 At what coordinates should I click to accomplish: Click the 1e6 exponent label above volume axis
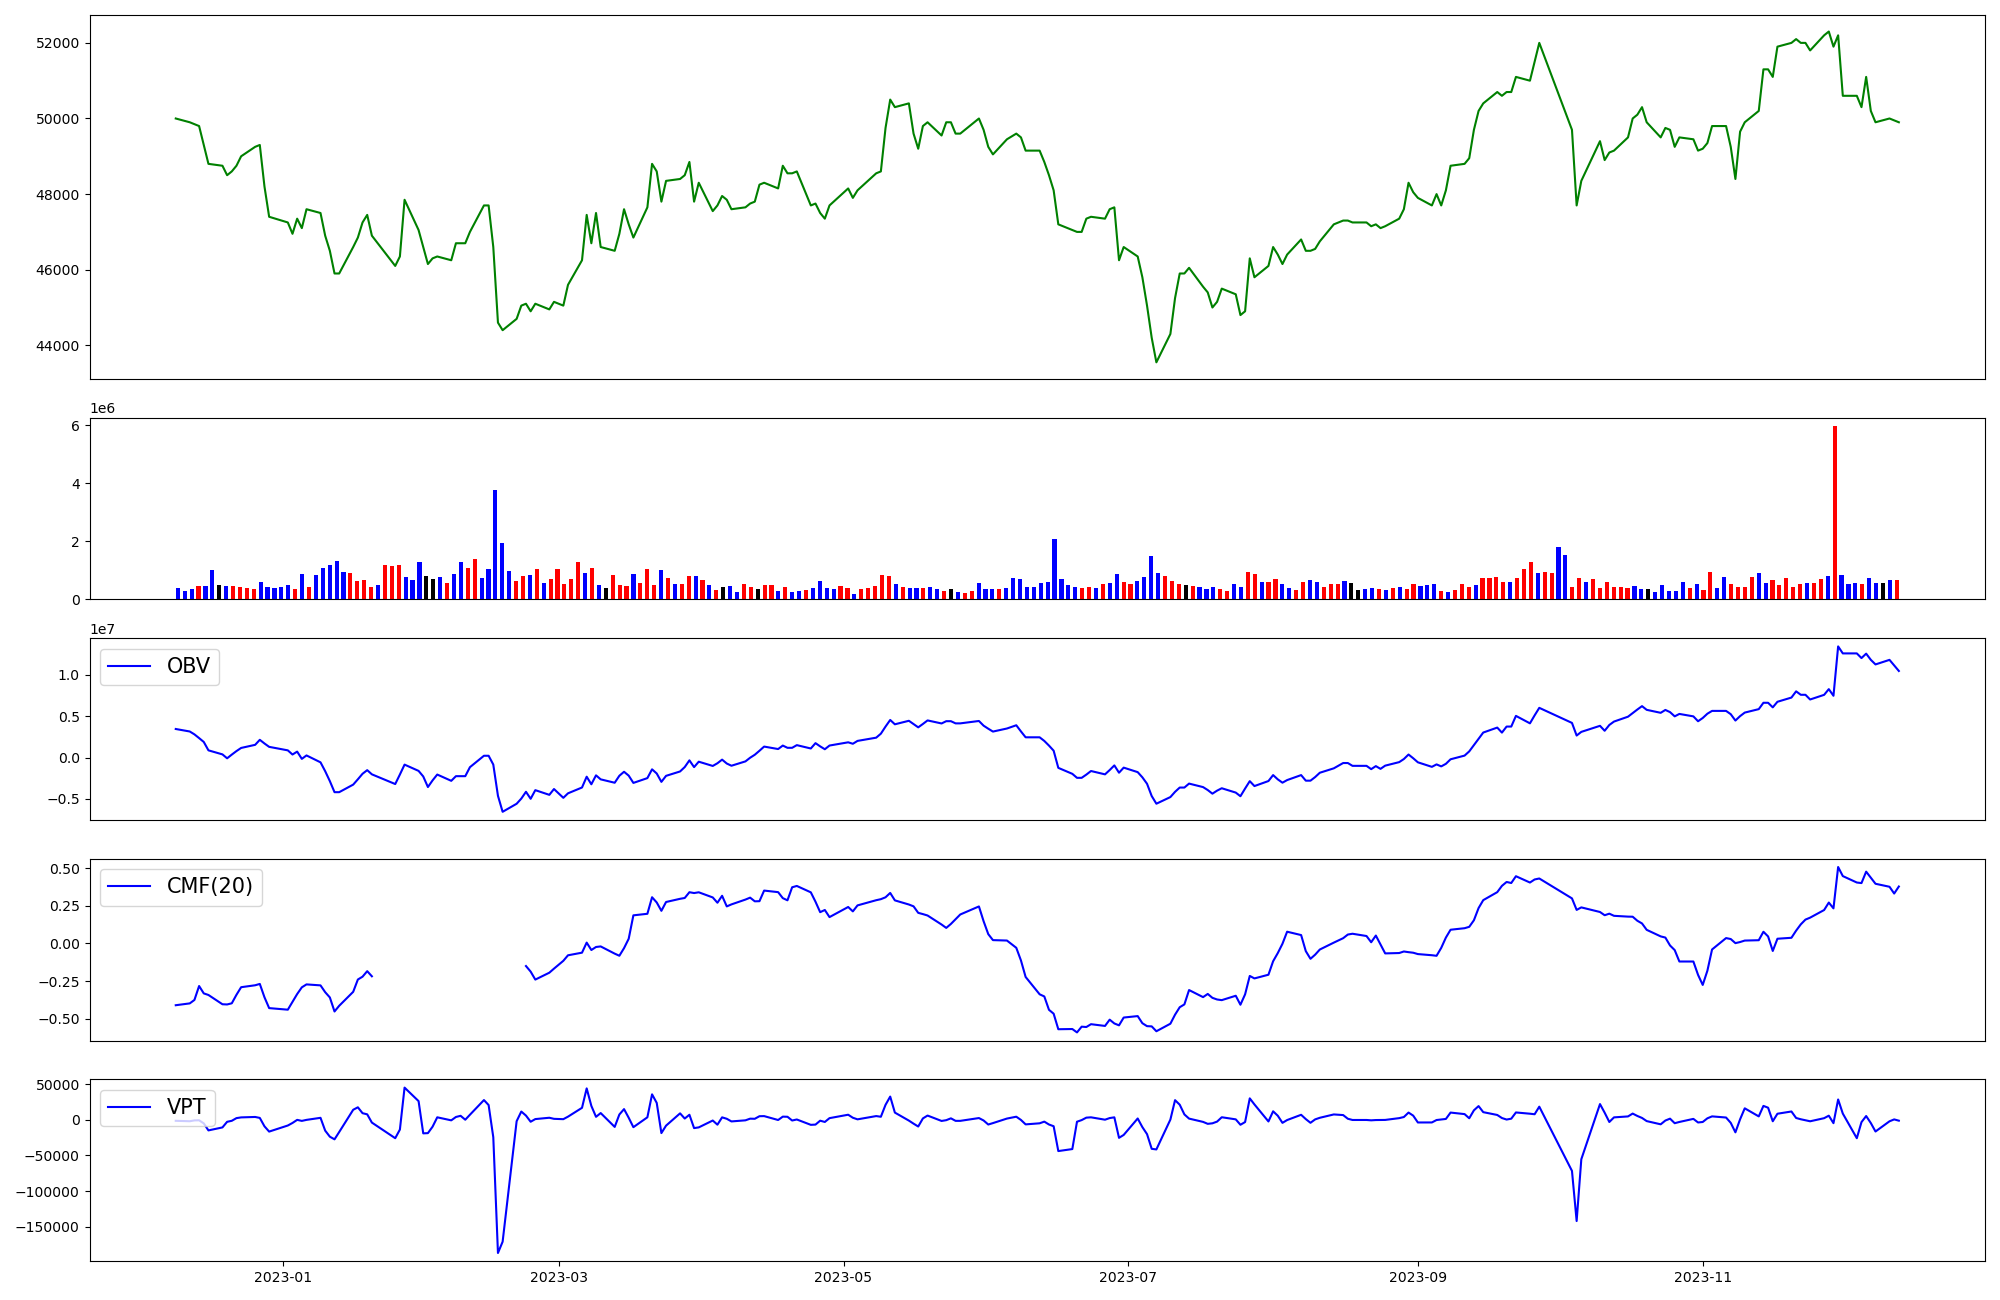pos(102,408)
